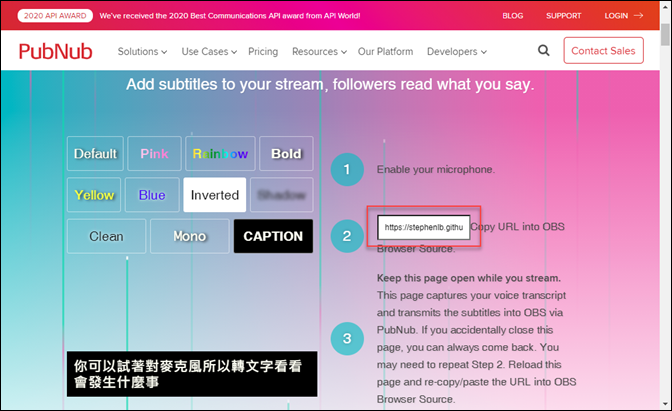Click the Contact Sales button

pyautogui.click(x=603, y=51)
